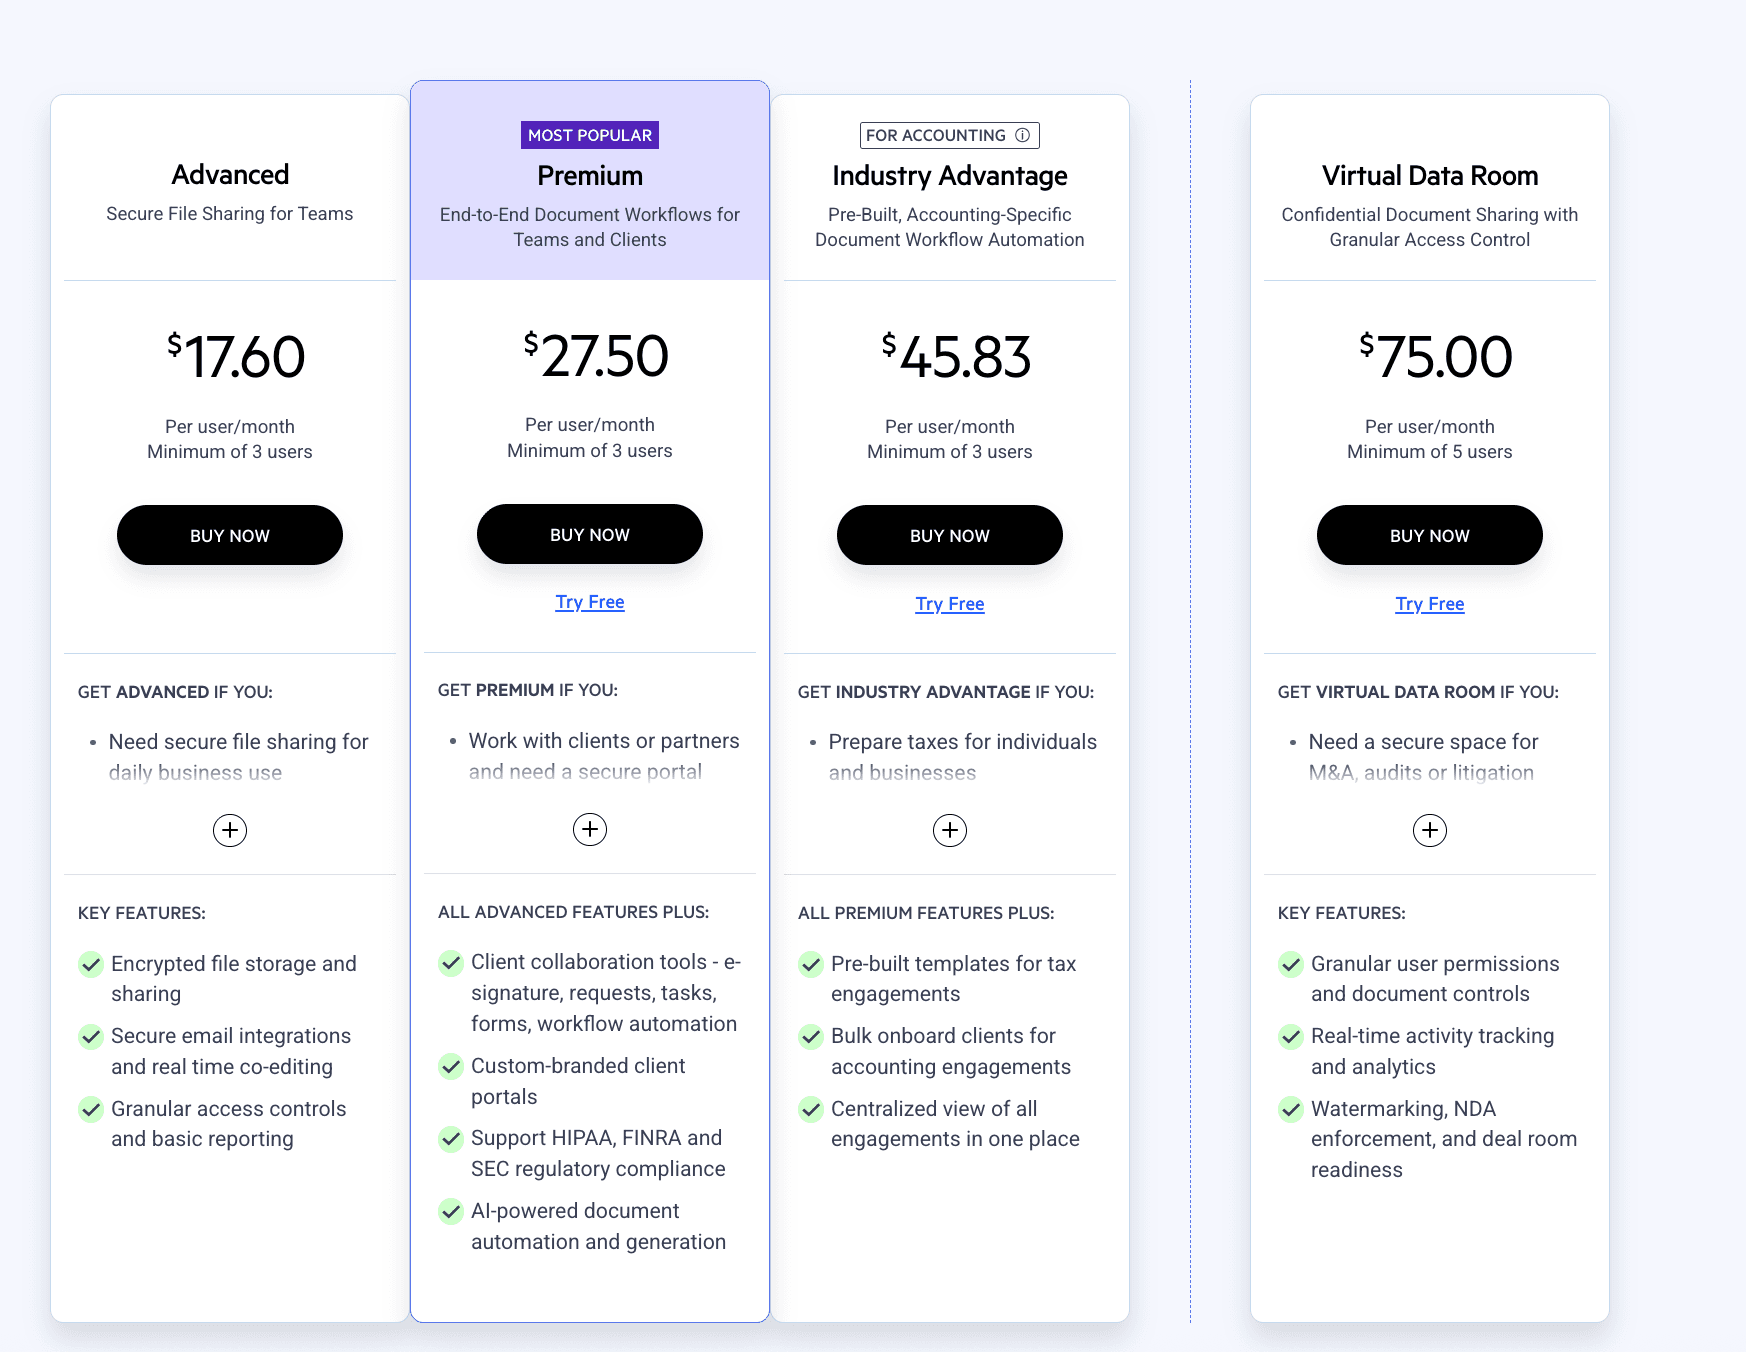This screenshot has width=1746, height=1352.
Task: Open Try Free under Virtual Data Room
Action: coord(1429,604)
